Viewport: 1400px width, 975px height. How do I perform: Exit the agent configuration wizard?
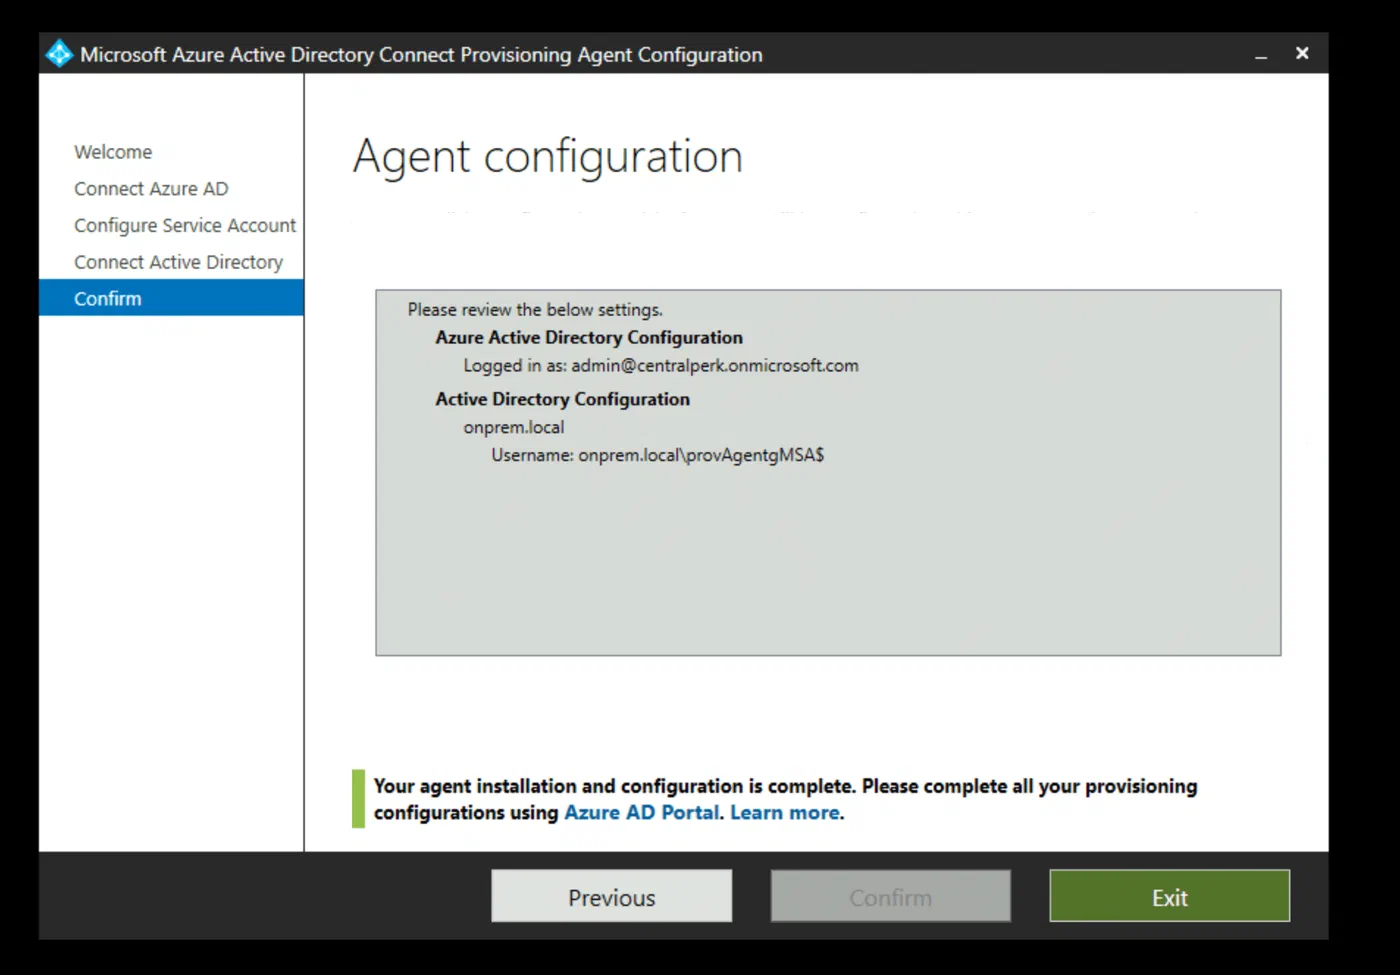1169,896
